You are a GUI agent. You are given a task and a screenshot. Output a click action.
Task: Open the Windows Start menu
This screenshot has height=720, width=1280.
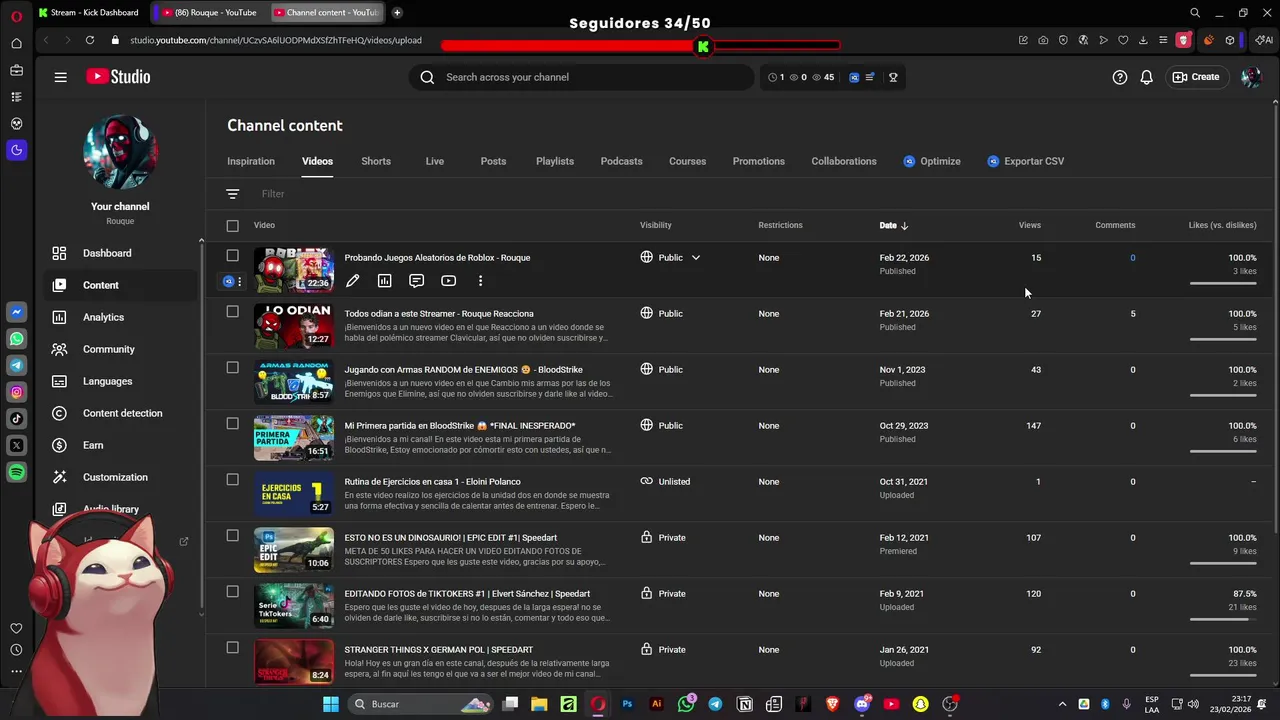coord(331,704)
